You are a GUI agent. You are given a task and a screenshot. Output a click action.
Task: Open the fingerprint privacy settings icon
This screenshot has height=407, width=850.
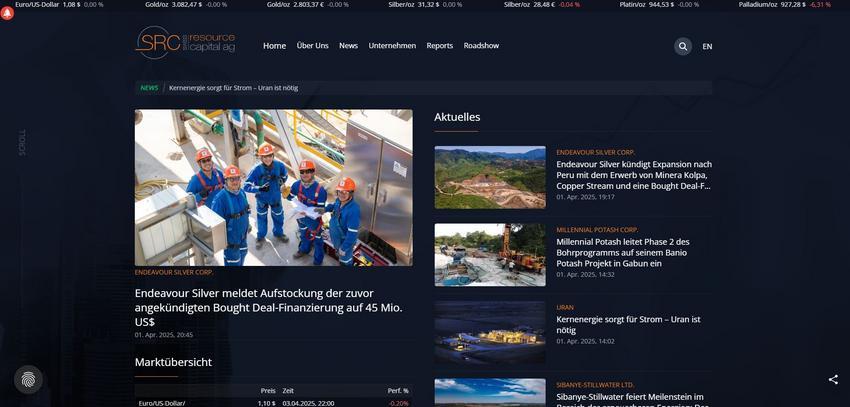(28, 379)
